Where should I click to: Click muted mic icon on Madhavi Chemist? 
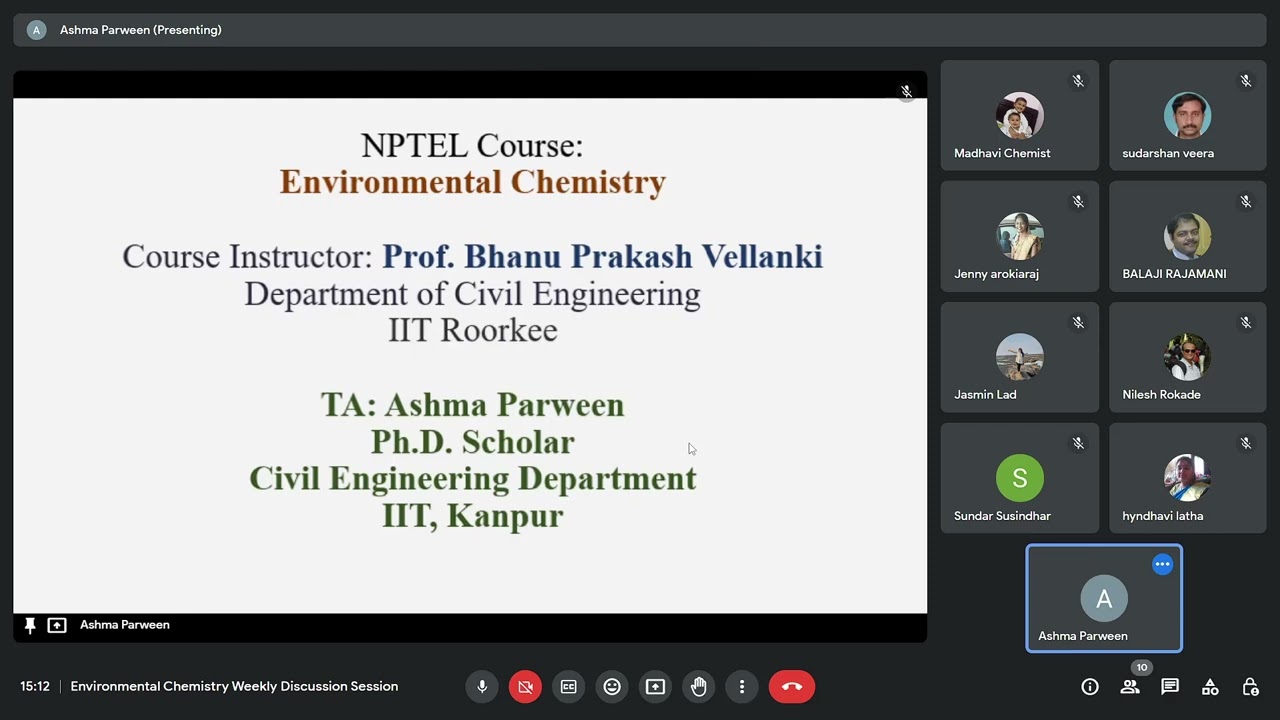tap(1078, 81)
